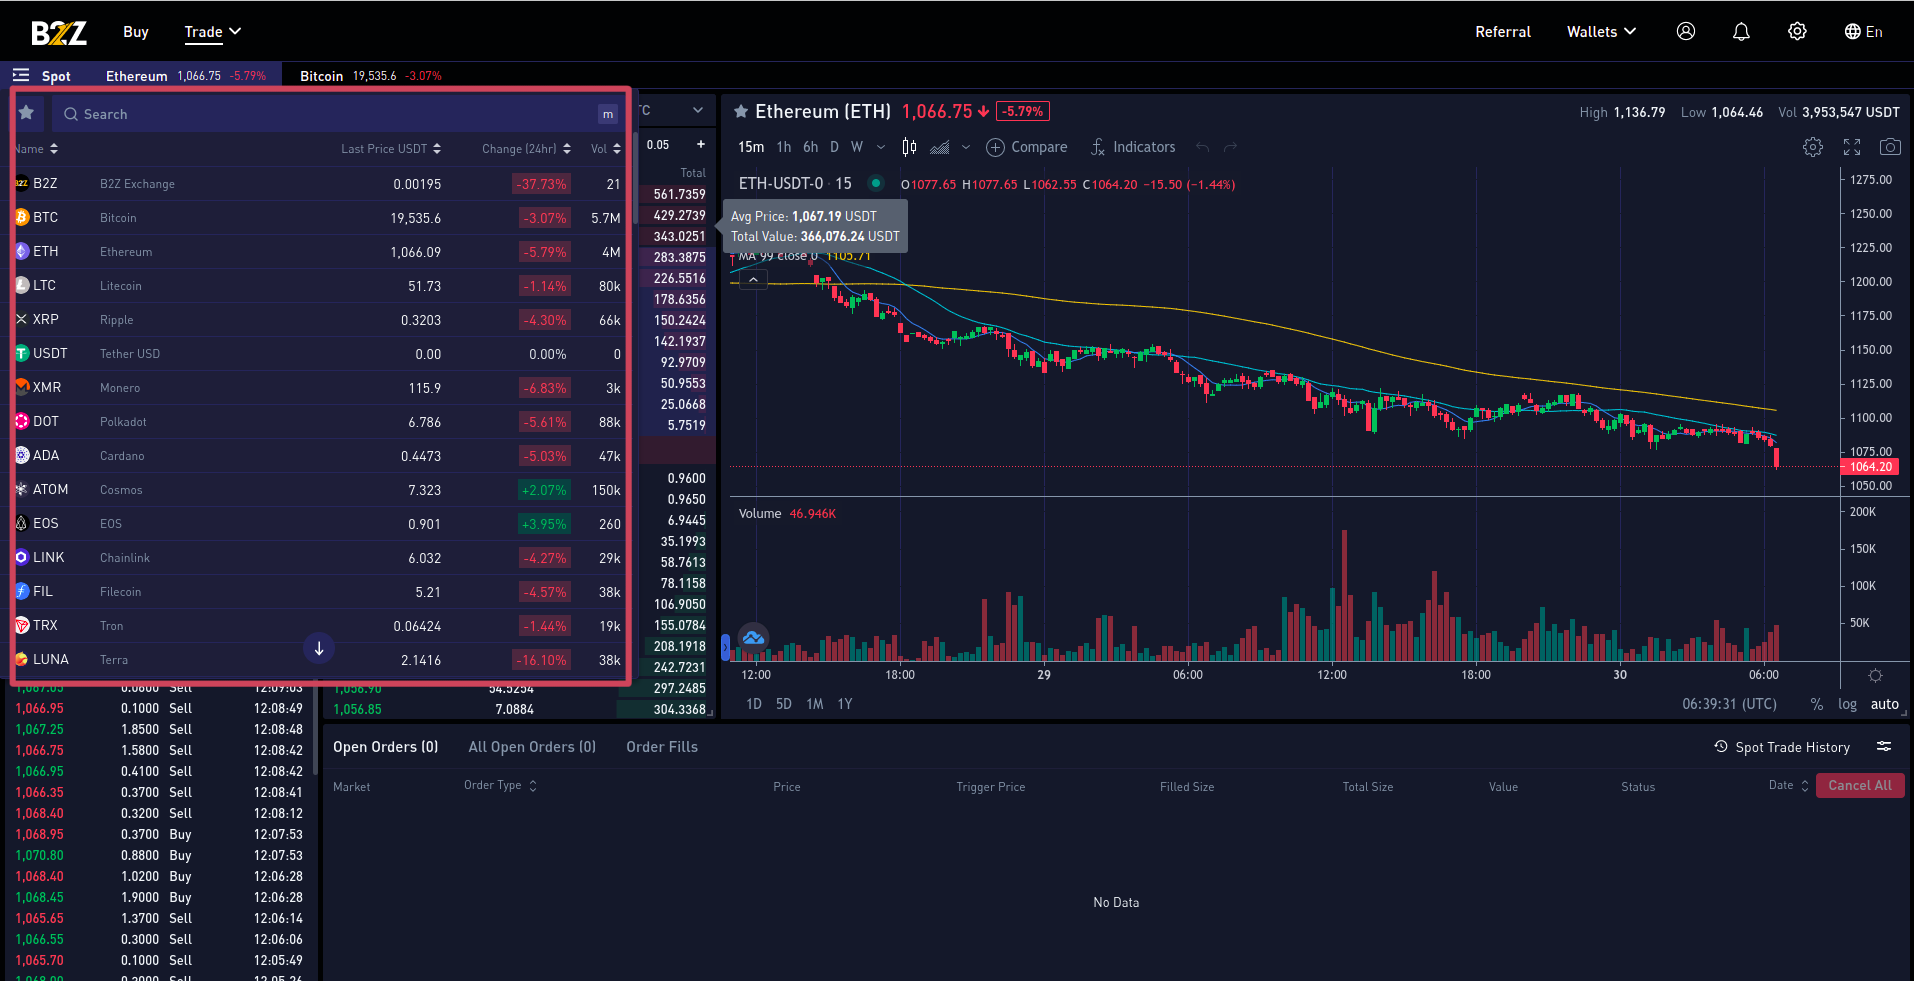The image size is (1914, 981).
Task: Expand more chart intervals chevron
Action: [x=881, y=147]
